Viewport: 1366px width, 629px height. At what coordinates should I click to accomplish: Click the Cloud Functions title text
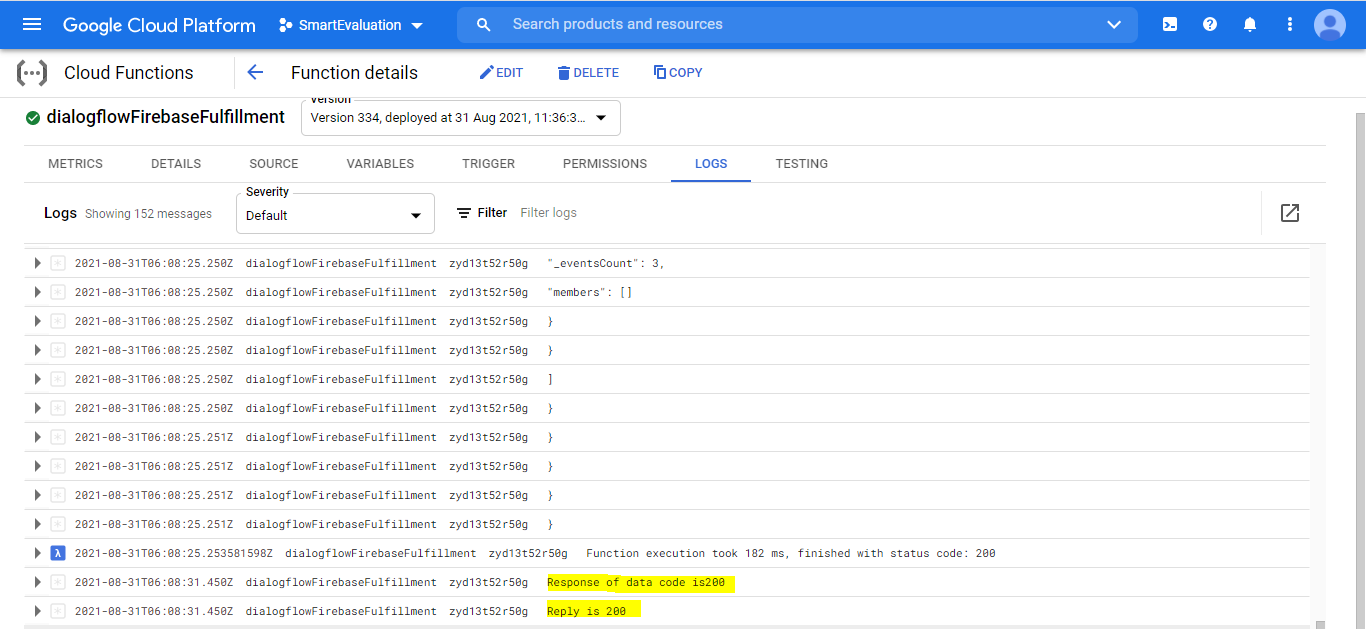tap(129, 72)
